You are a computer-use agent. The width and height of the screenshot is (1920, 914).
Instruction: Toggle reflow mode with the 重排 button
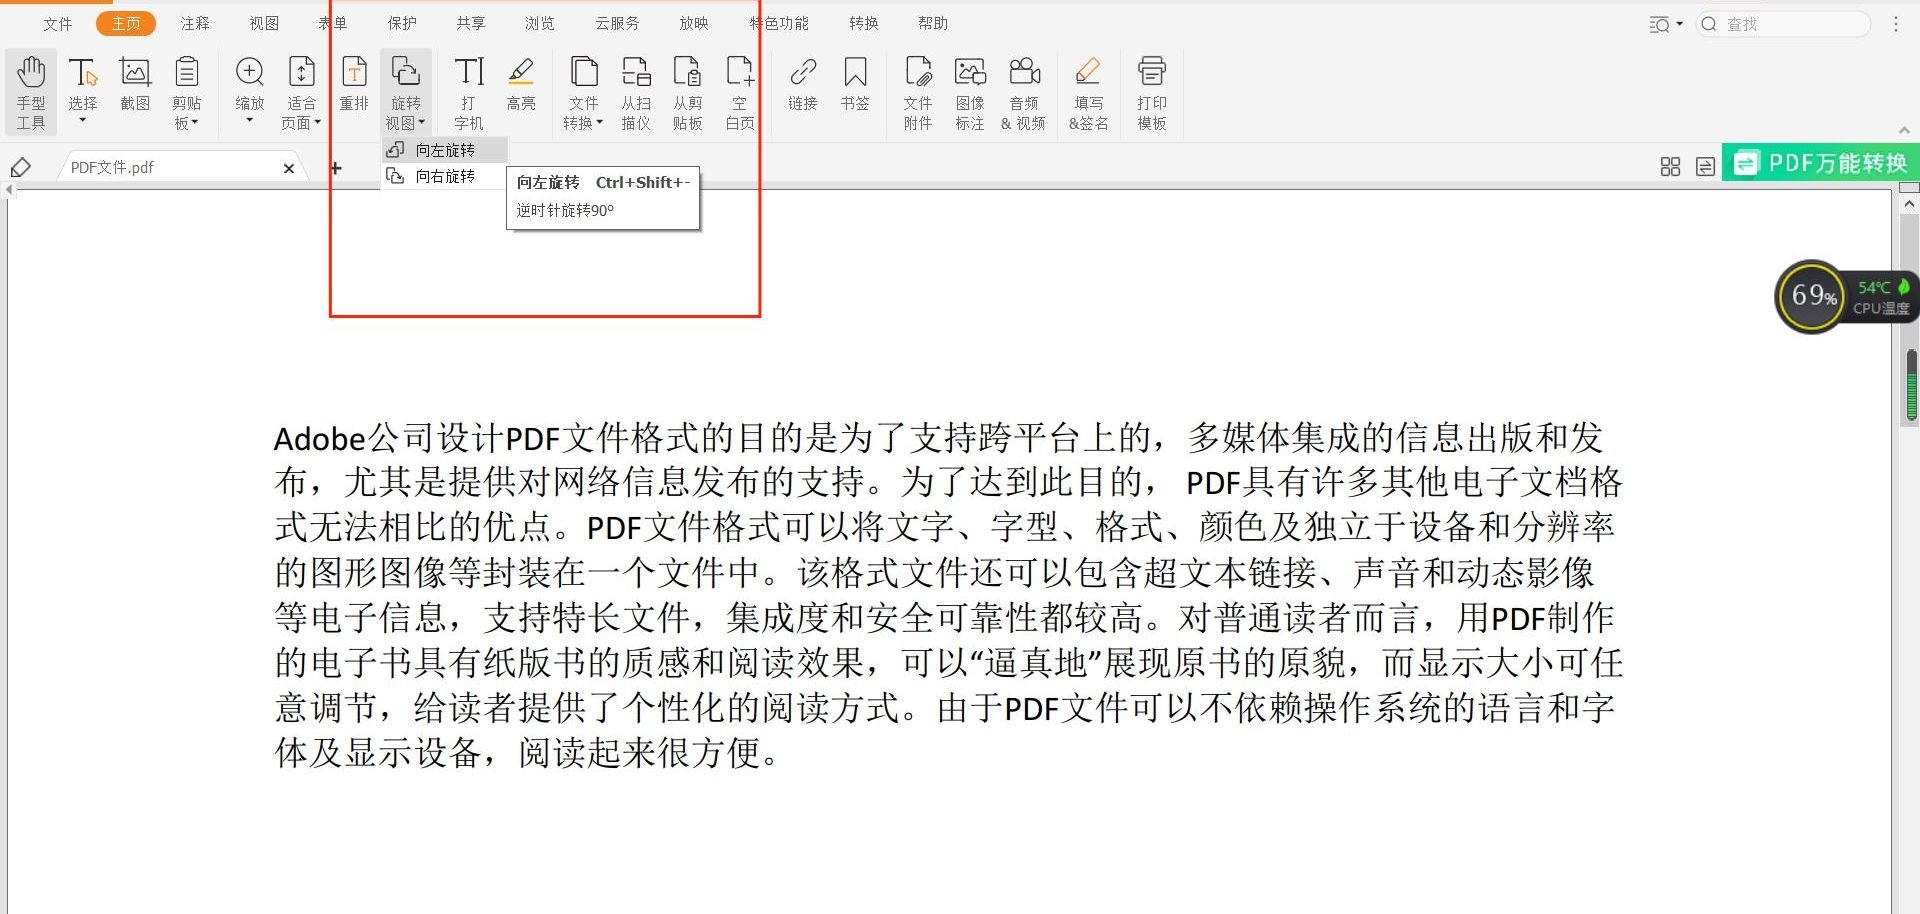click(x=353, y=91)
